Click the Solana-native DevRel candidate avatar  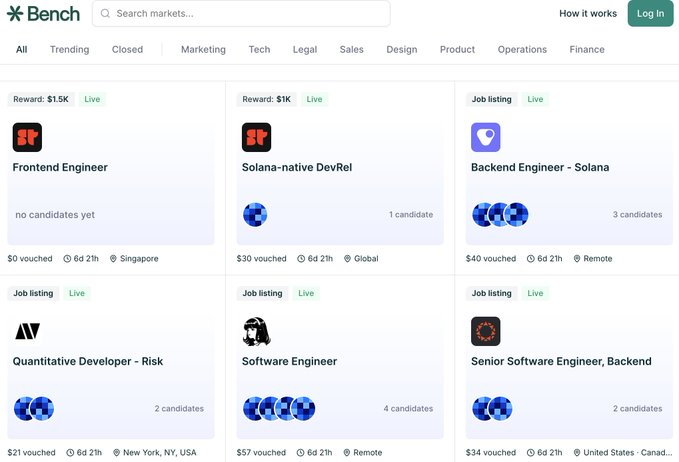click(255, 214)
